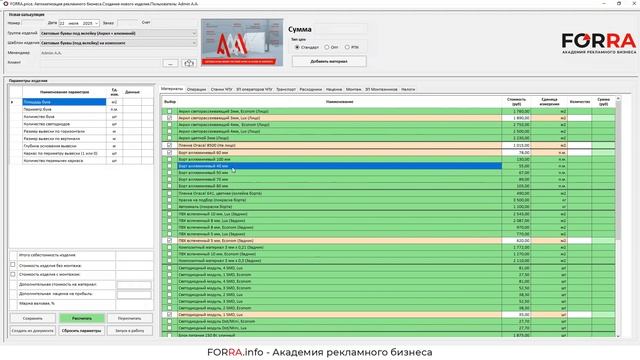Switch to the Монтаж tab

(x=353, y=89)
